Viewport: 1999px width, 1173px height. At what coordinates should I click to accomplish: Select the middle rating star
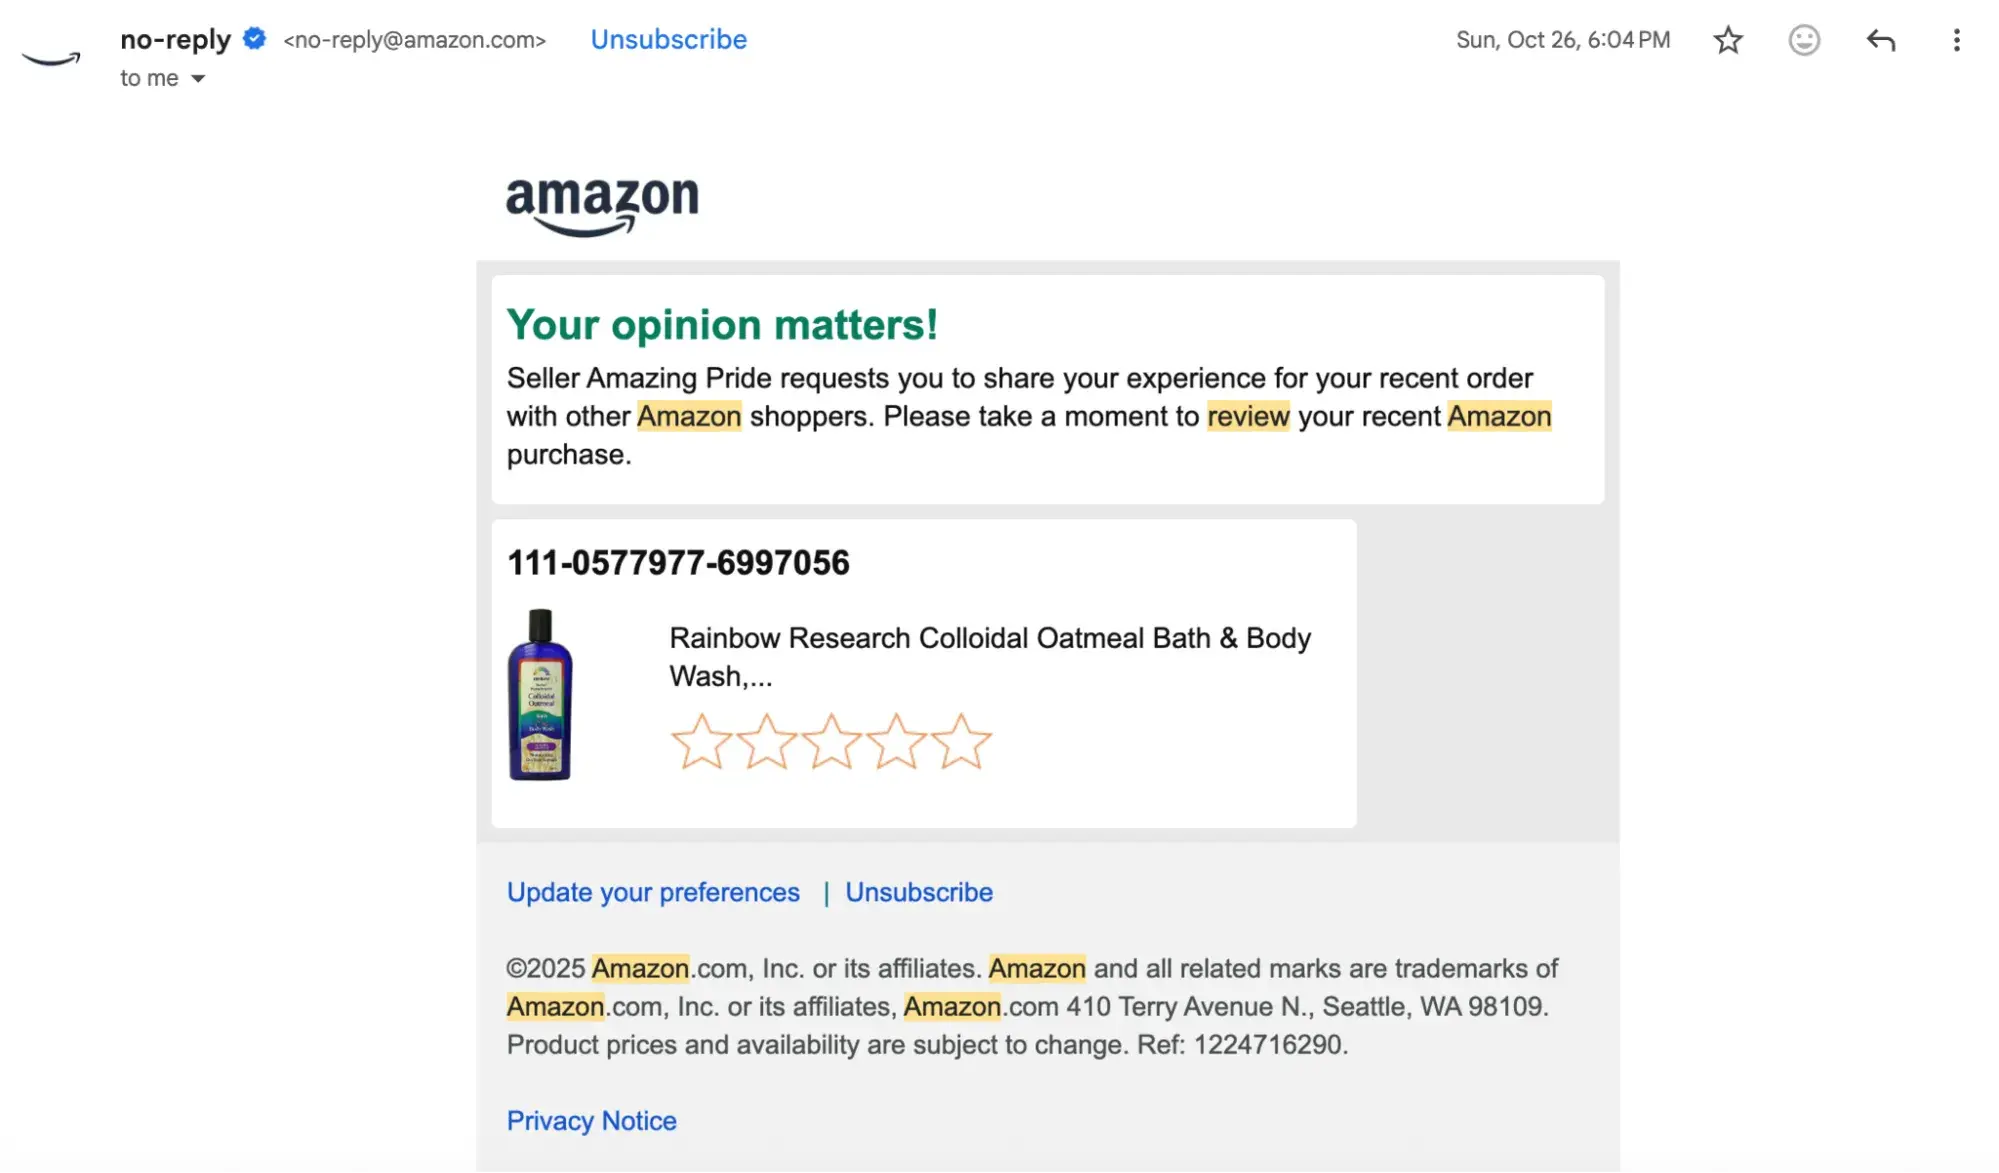click(x=832, y=741)
